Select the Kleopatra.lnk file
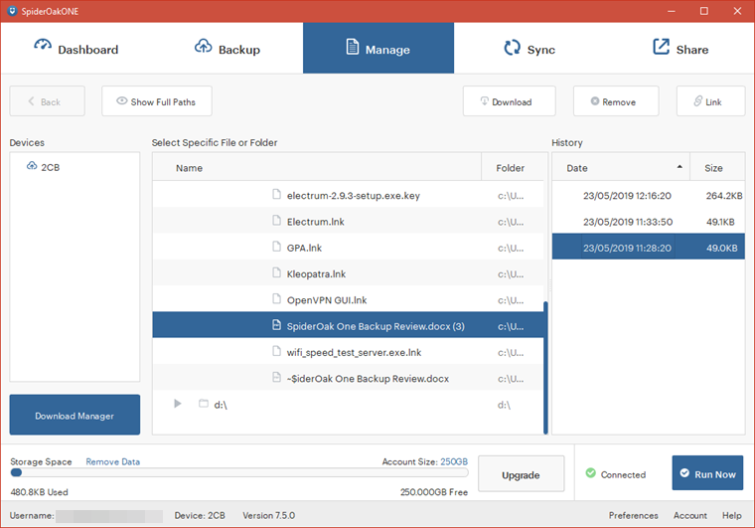755x528 pixels. pyautogui.click(x=348, y=273)
